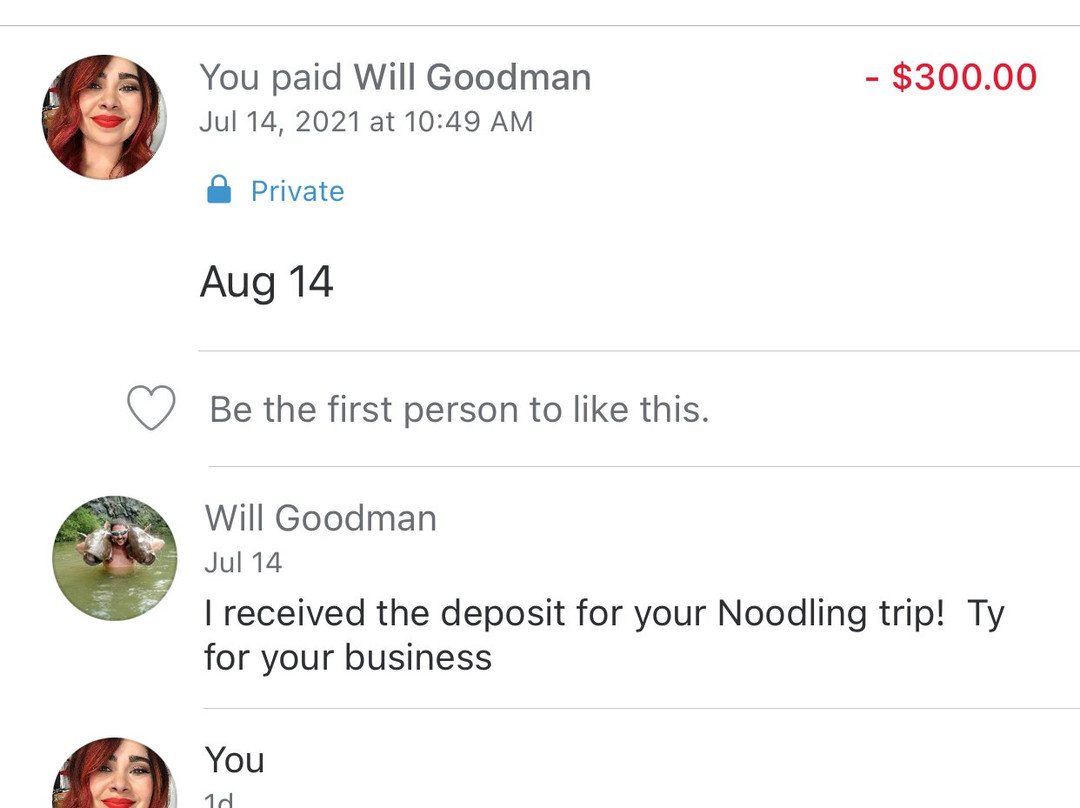Open Will Goodman's comment avatar photo
The image size is (1080, 808).
pyautogui.click(x=115, y=557)
